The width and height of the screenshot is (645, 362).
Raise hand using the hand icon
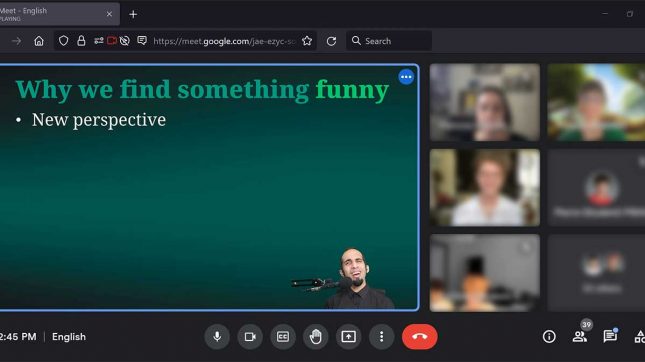point(316,336)
